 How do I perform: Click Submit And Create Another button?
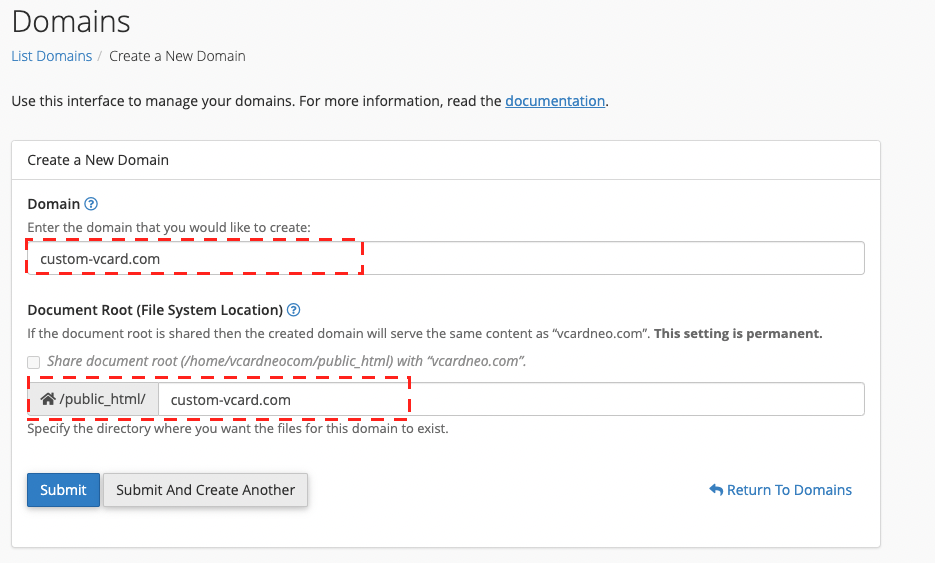click(205, 490)
